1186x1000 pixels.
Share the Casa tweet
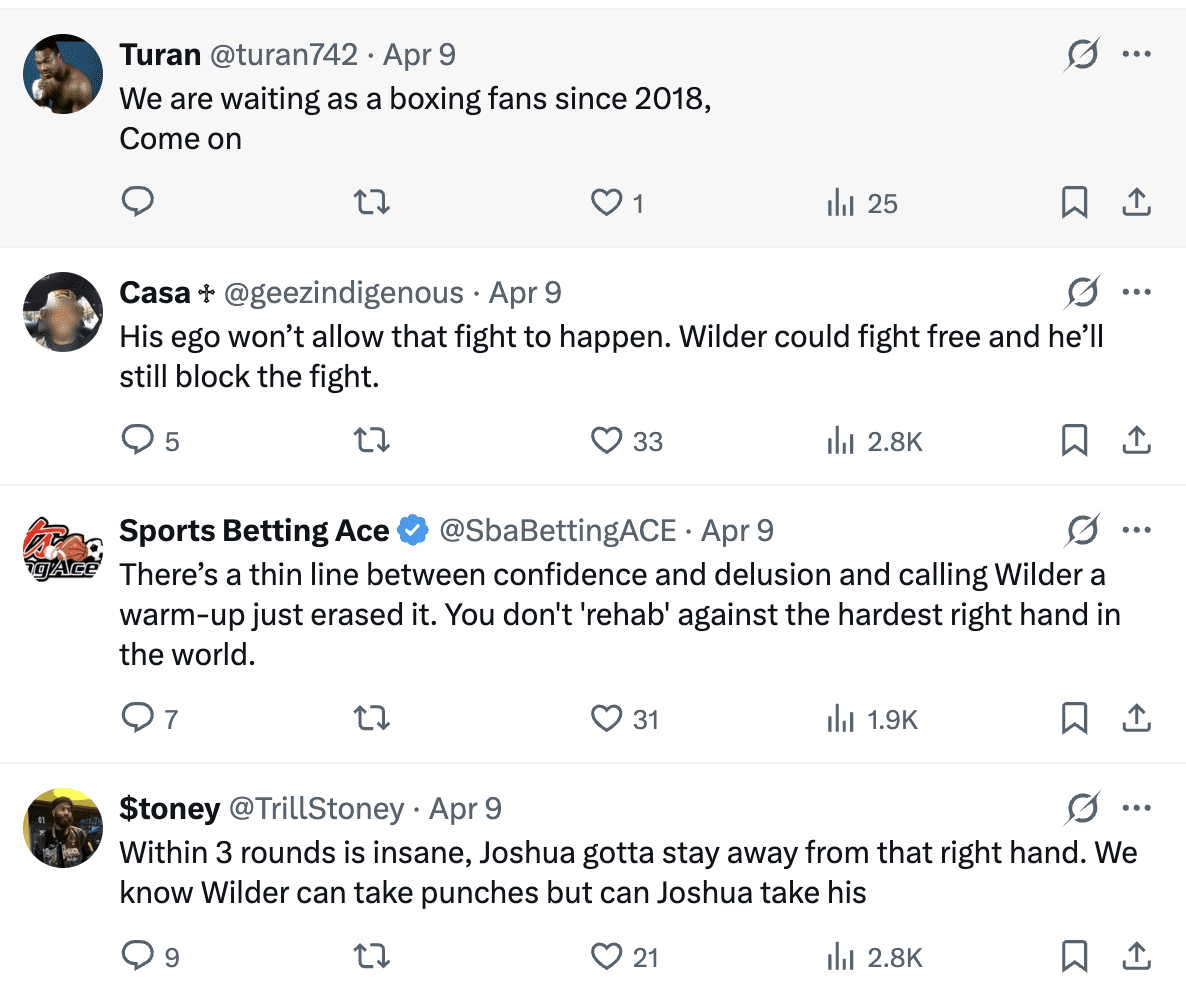pyautogui.click(x=1136, y=441)
